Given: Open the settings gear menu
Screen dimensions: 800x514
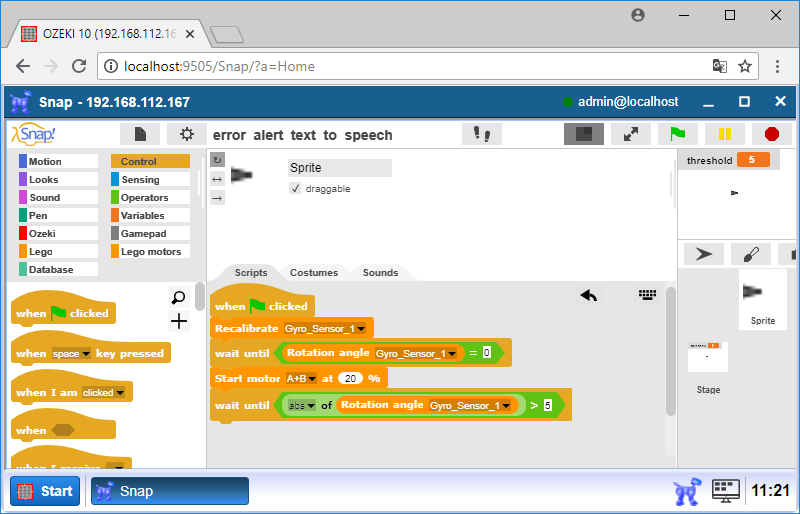Looking at the screenshot, I should coord(187,134).
